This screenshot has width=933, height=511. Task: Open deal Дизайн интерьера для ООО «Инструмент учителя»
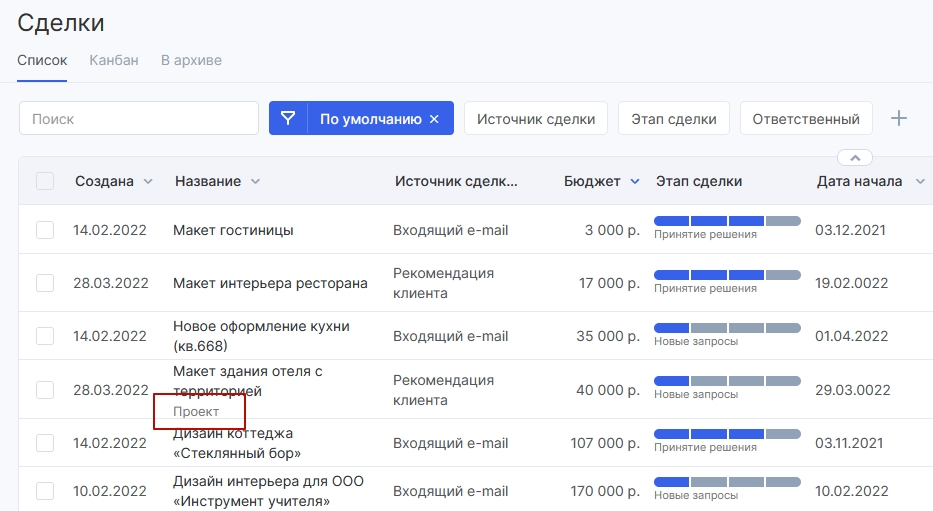[x=268, y=491]
